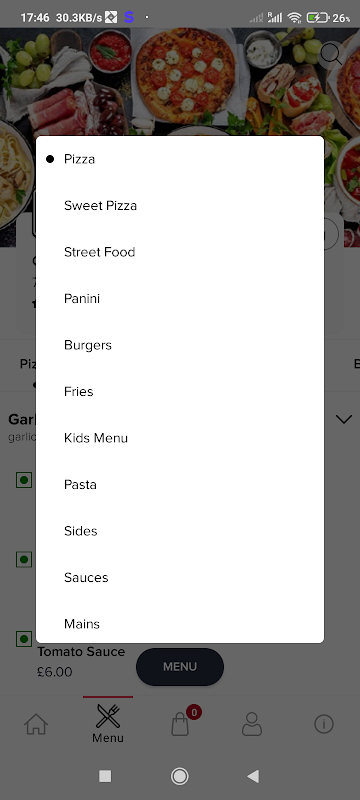This screenshot has height=800, width=360.
Task: Choose Sweet Pizza from the category list
Action: tap(180, 206)
